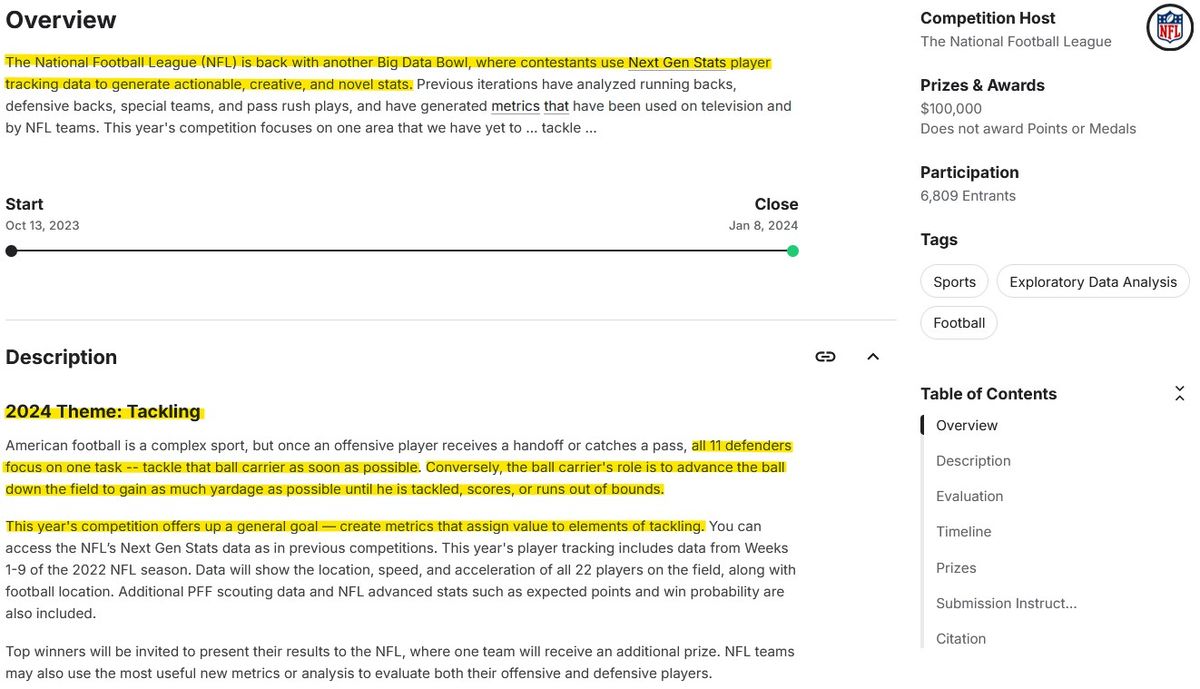Click the 'Oct 13, 2023' start date

42,226
